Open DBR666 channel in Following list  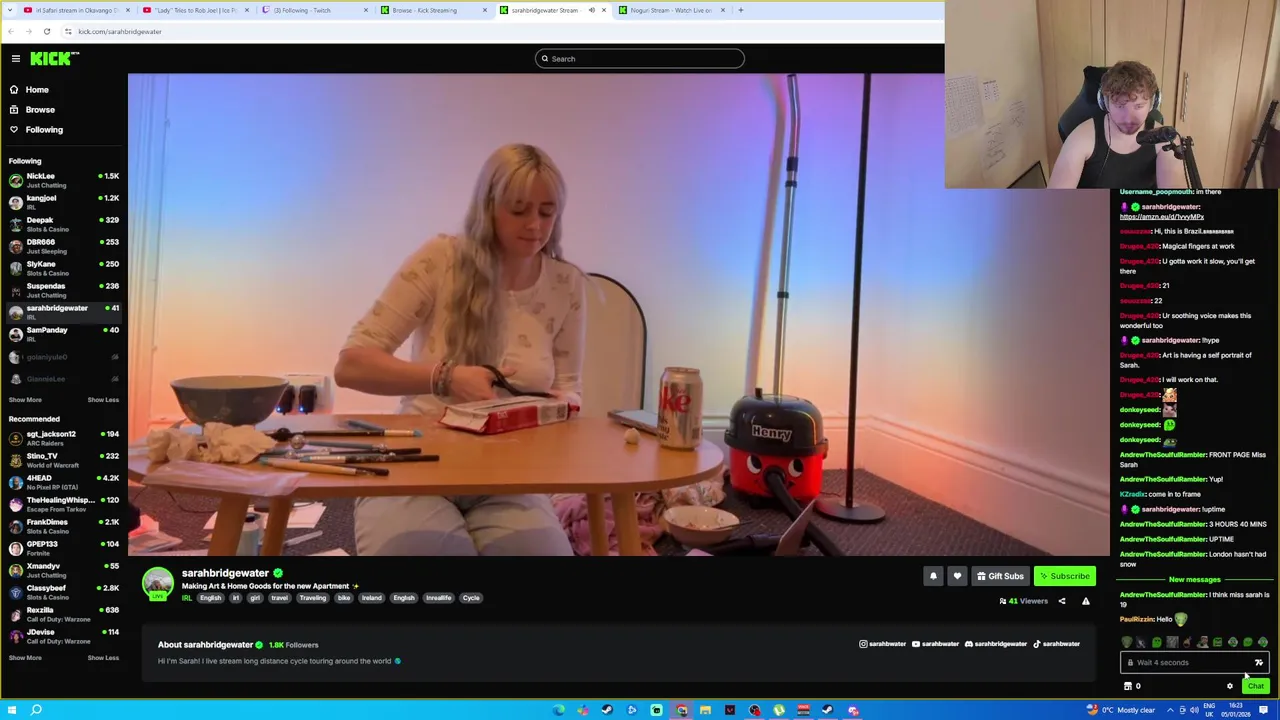(63, 246)
